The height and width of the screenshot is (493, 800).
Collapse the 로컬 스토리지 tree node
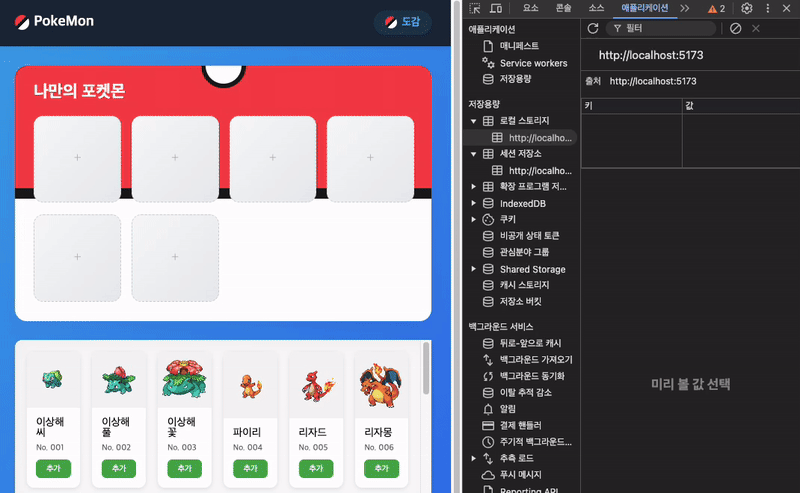pyautogui.click(x=473, y=121)
